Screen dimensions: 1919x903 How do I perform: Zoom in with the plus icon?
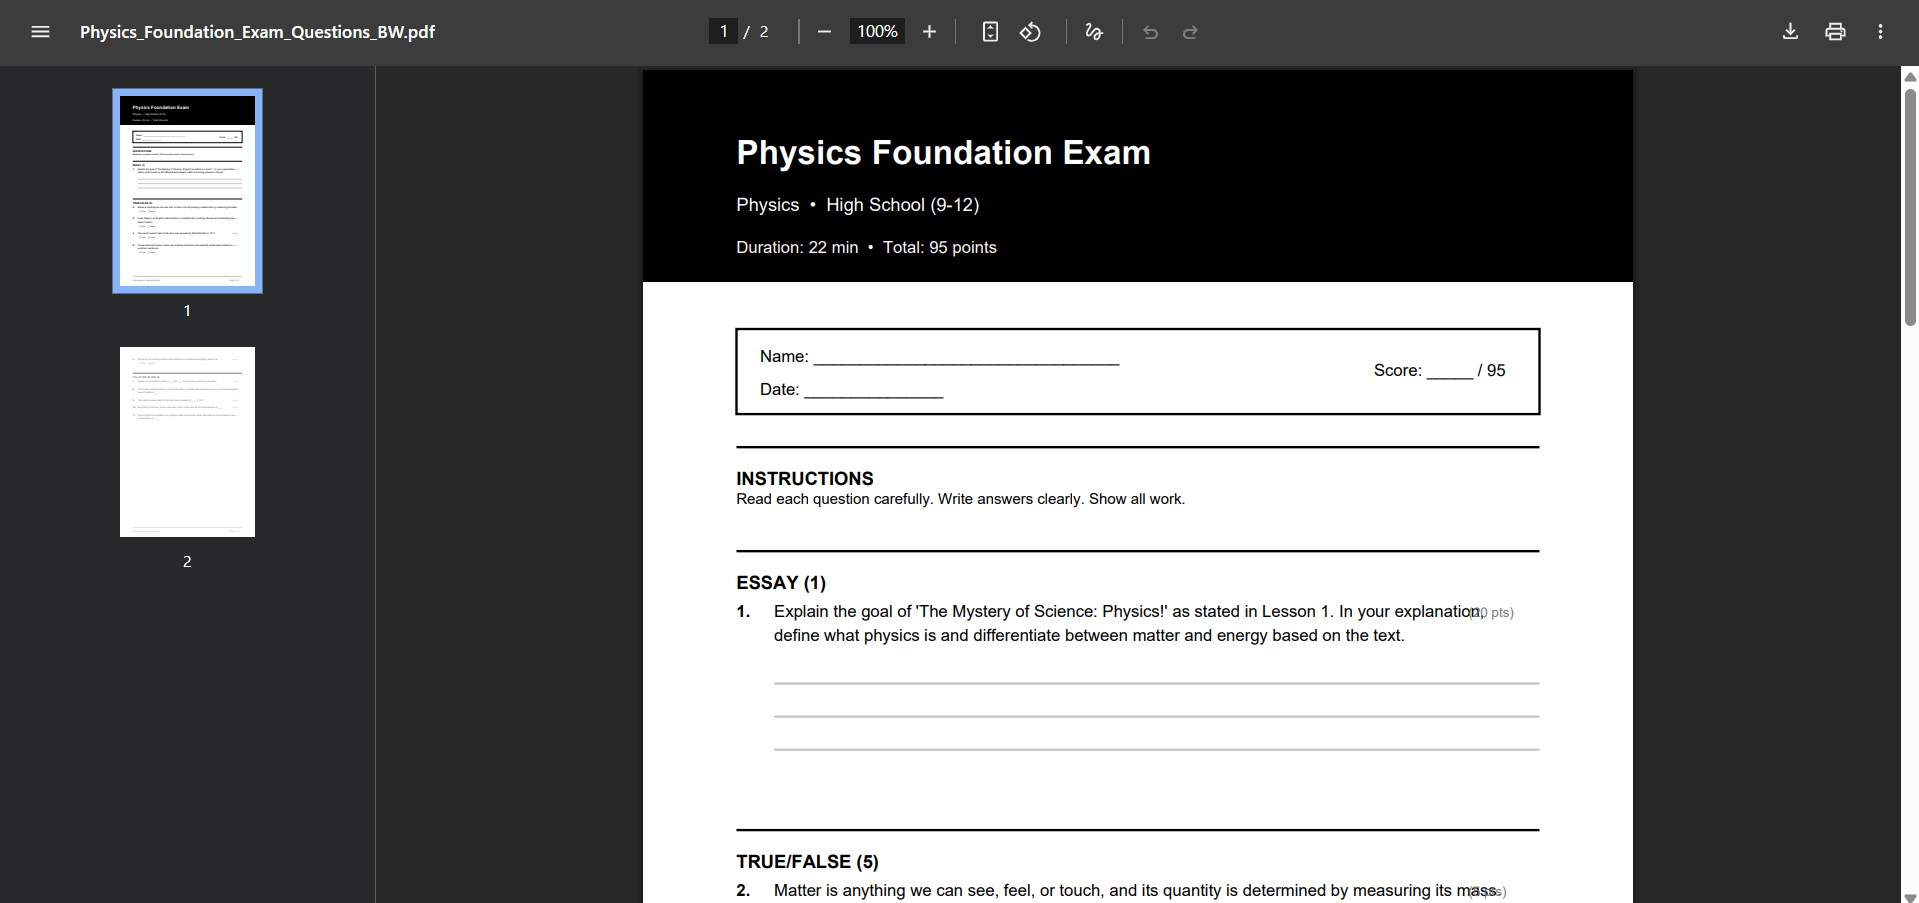click(x=929, y=32)
